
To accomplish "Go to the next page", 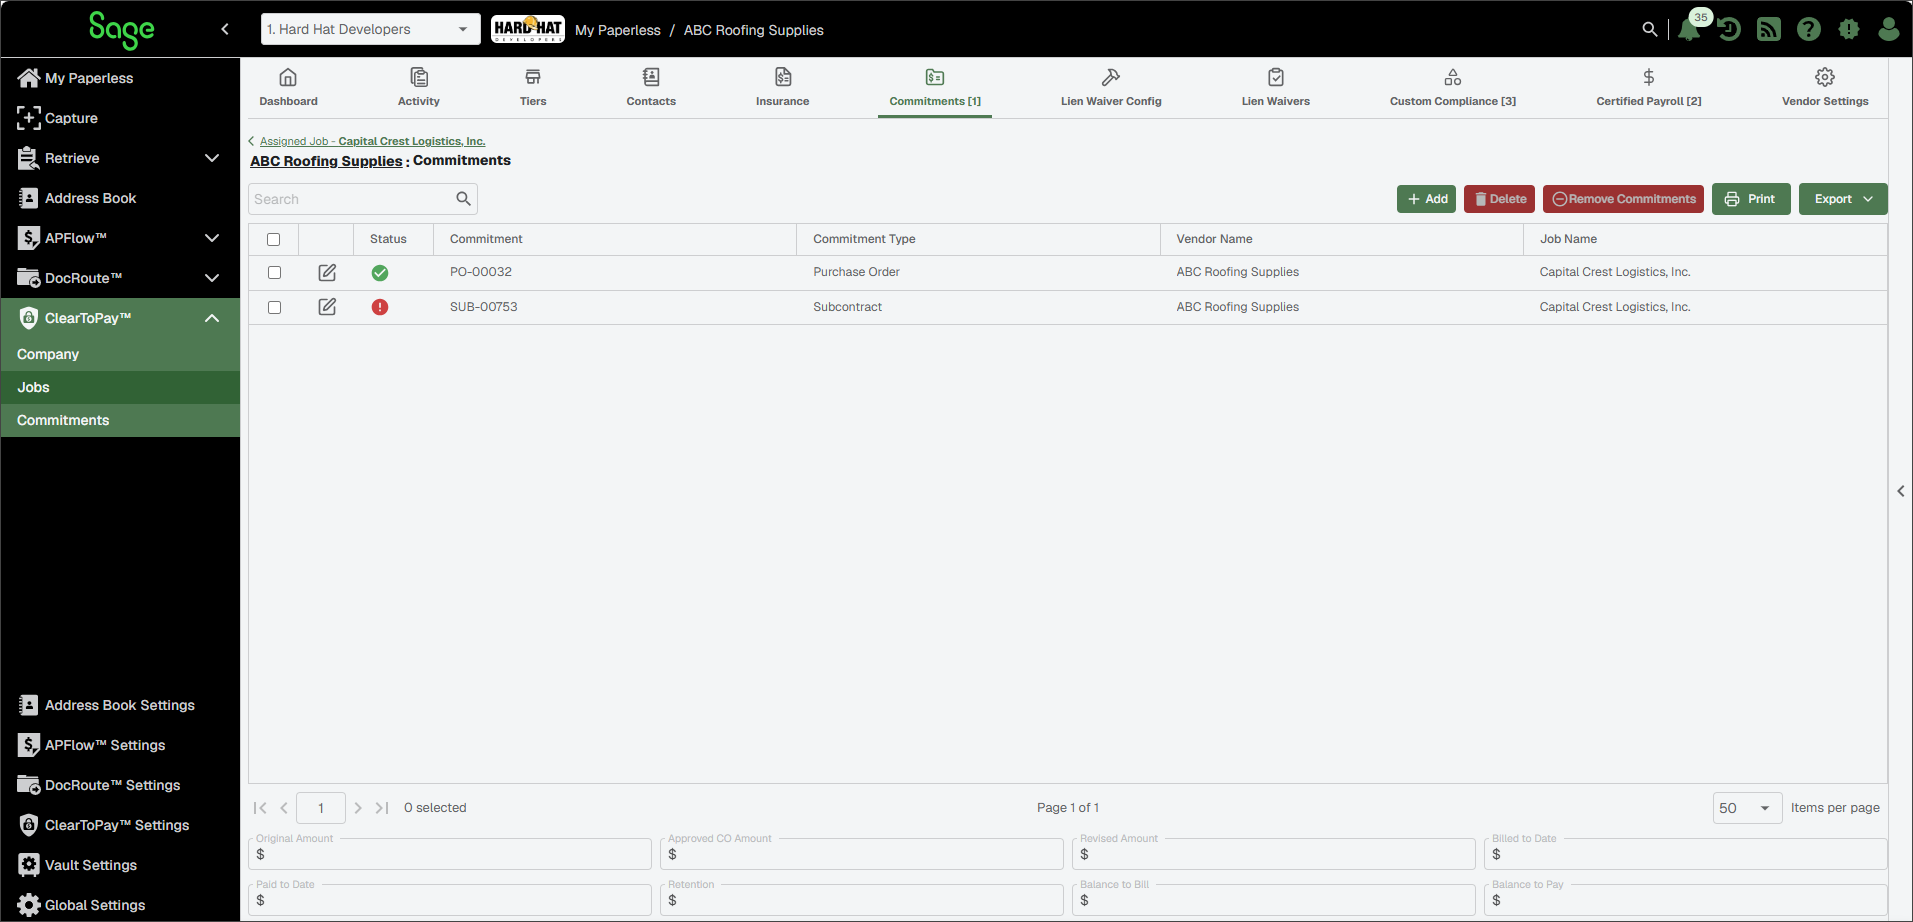I will 358,808.
